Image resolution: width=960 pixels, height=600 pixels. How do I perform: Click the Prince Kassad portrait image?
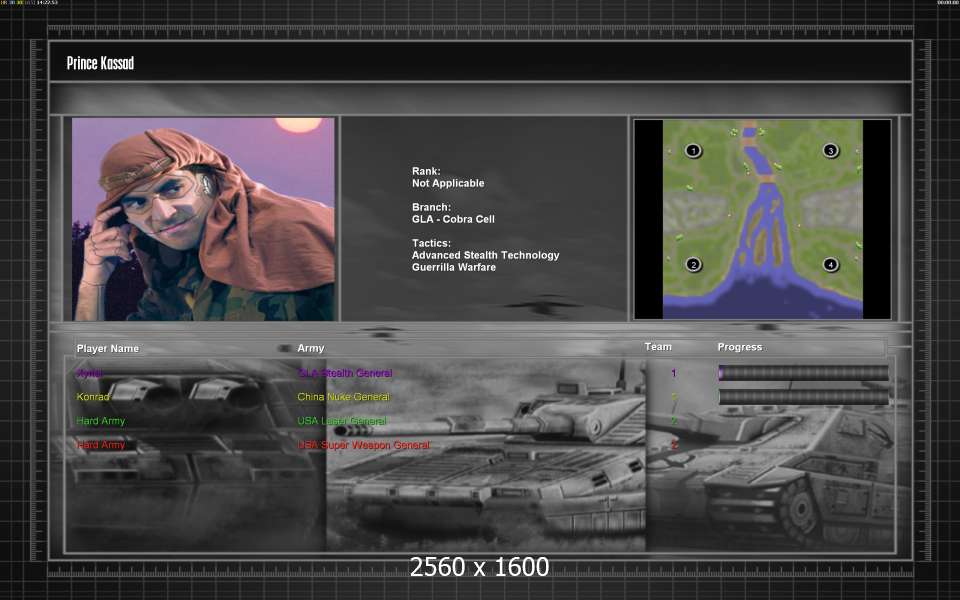click(x=203, y=219)
